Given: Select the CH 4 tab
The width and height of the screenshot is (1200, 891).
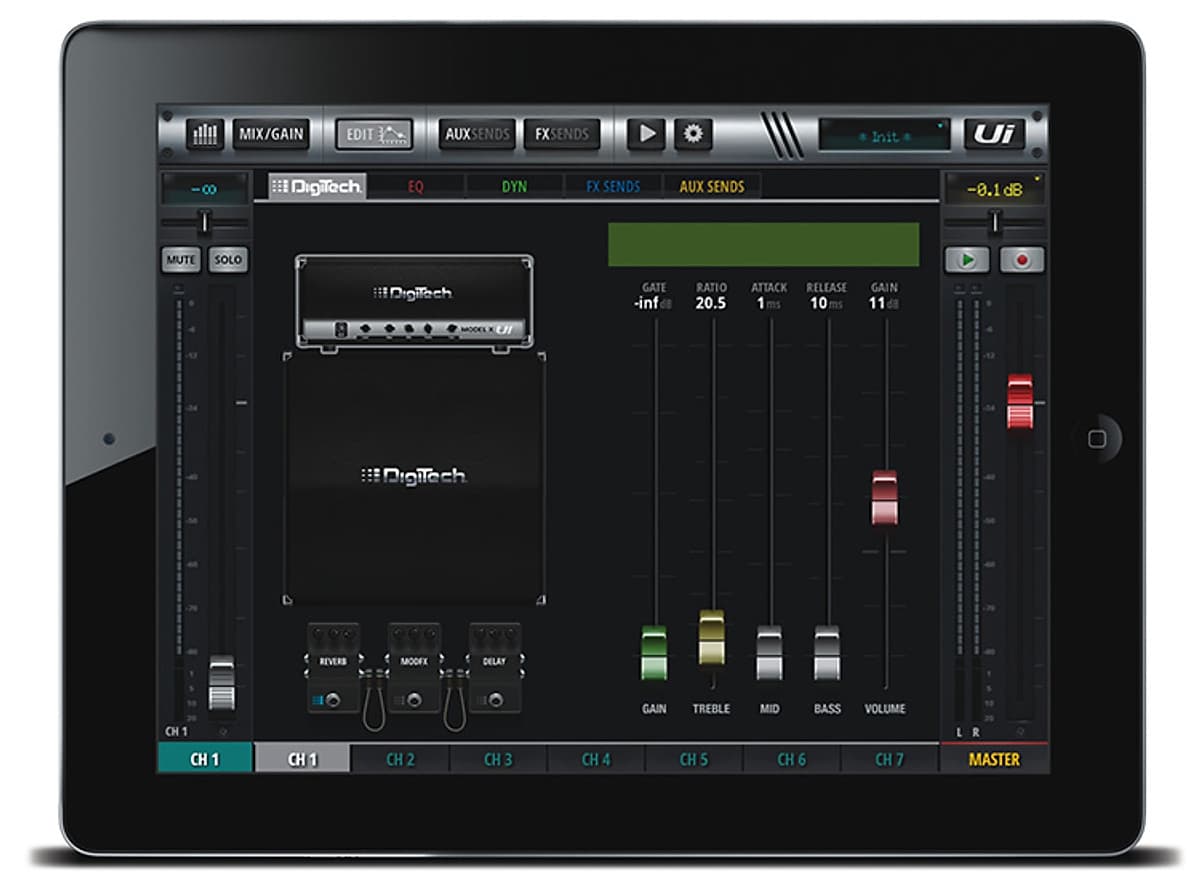Looking at the screenshot, I should coord(597,759).
